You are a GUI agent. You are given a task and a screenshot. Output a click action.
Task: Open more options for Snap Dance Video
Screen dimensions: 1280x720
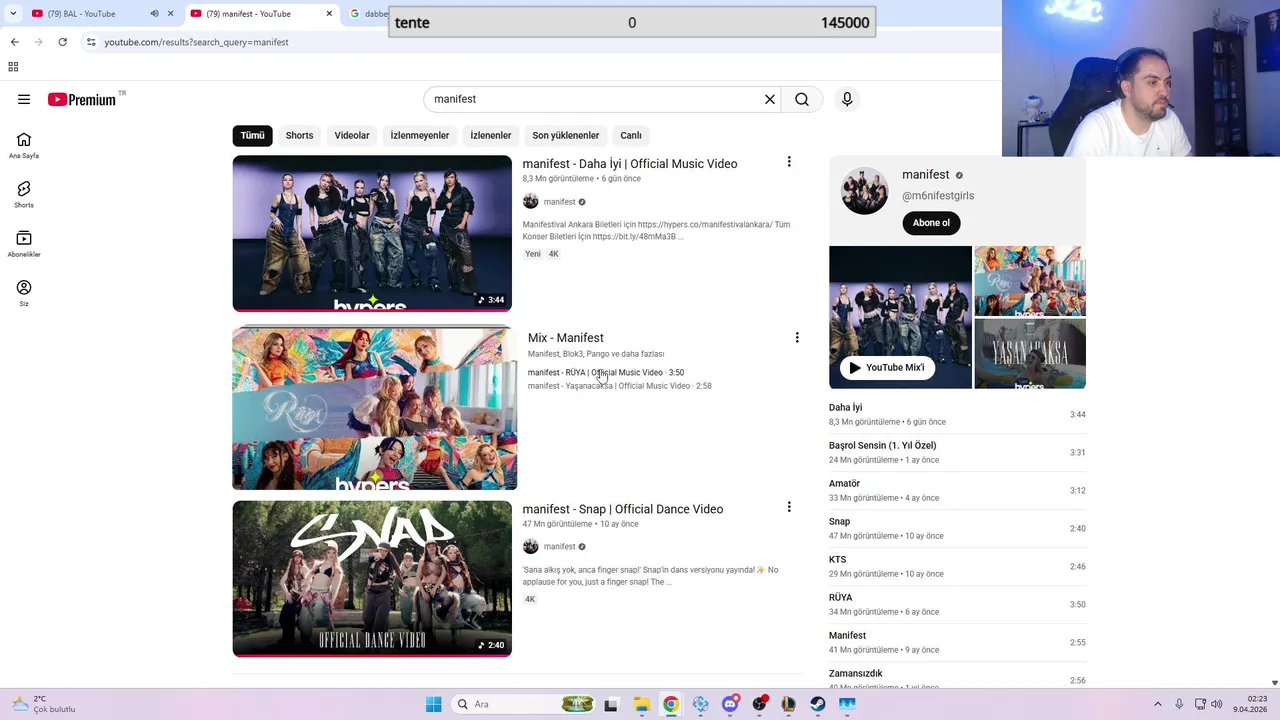pos(789,507)
